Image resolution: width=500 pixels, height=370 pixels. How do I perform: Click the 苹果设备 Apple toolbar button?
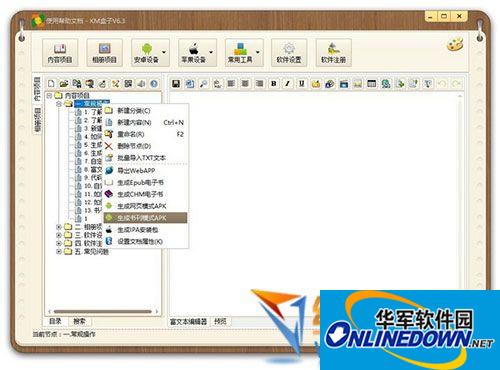(193, 53)
